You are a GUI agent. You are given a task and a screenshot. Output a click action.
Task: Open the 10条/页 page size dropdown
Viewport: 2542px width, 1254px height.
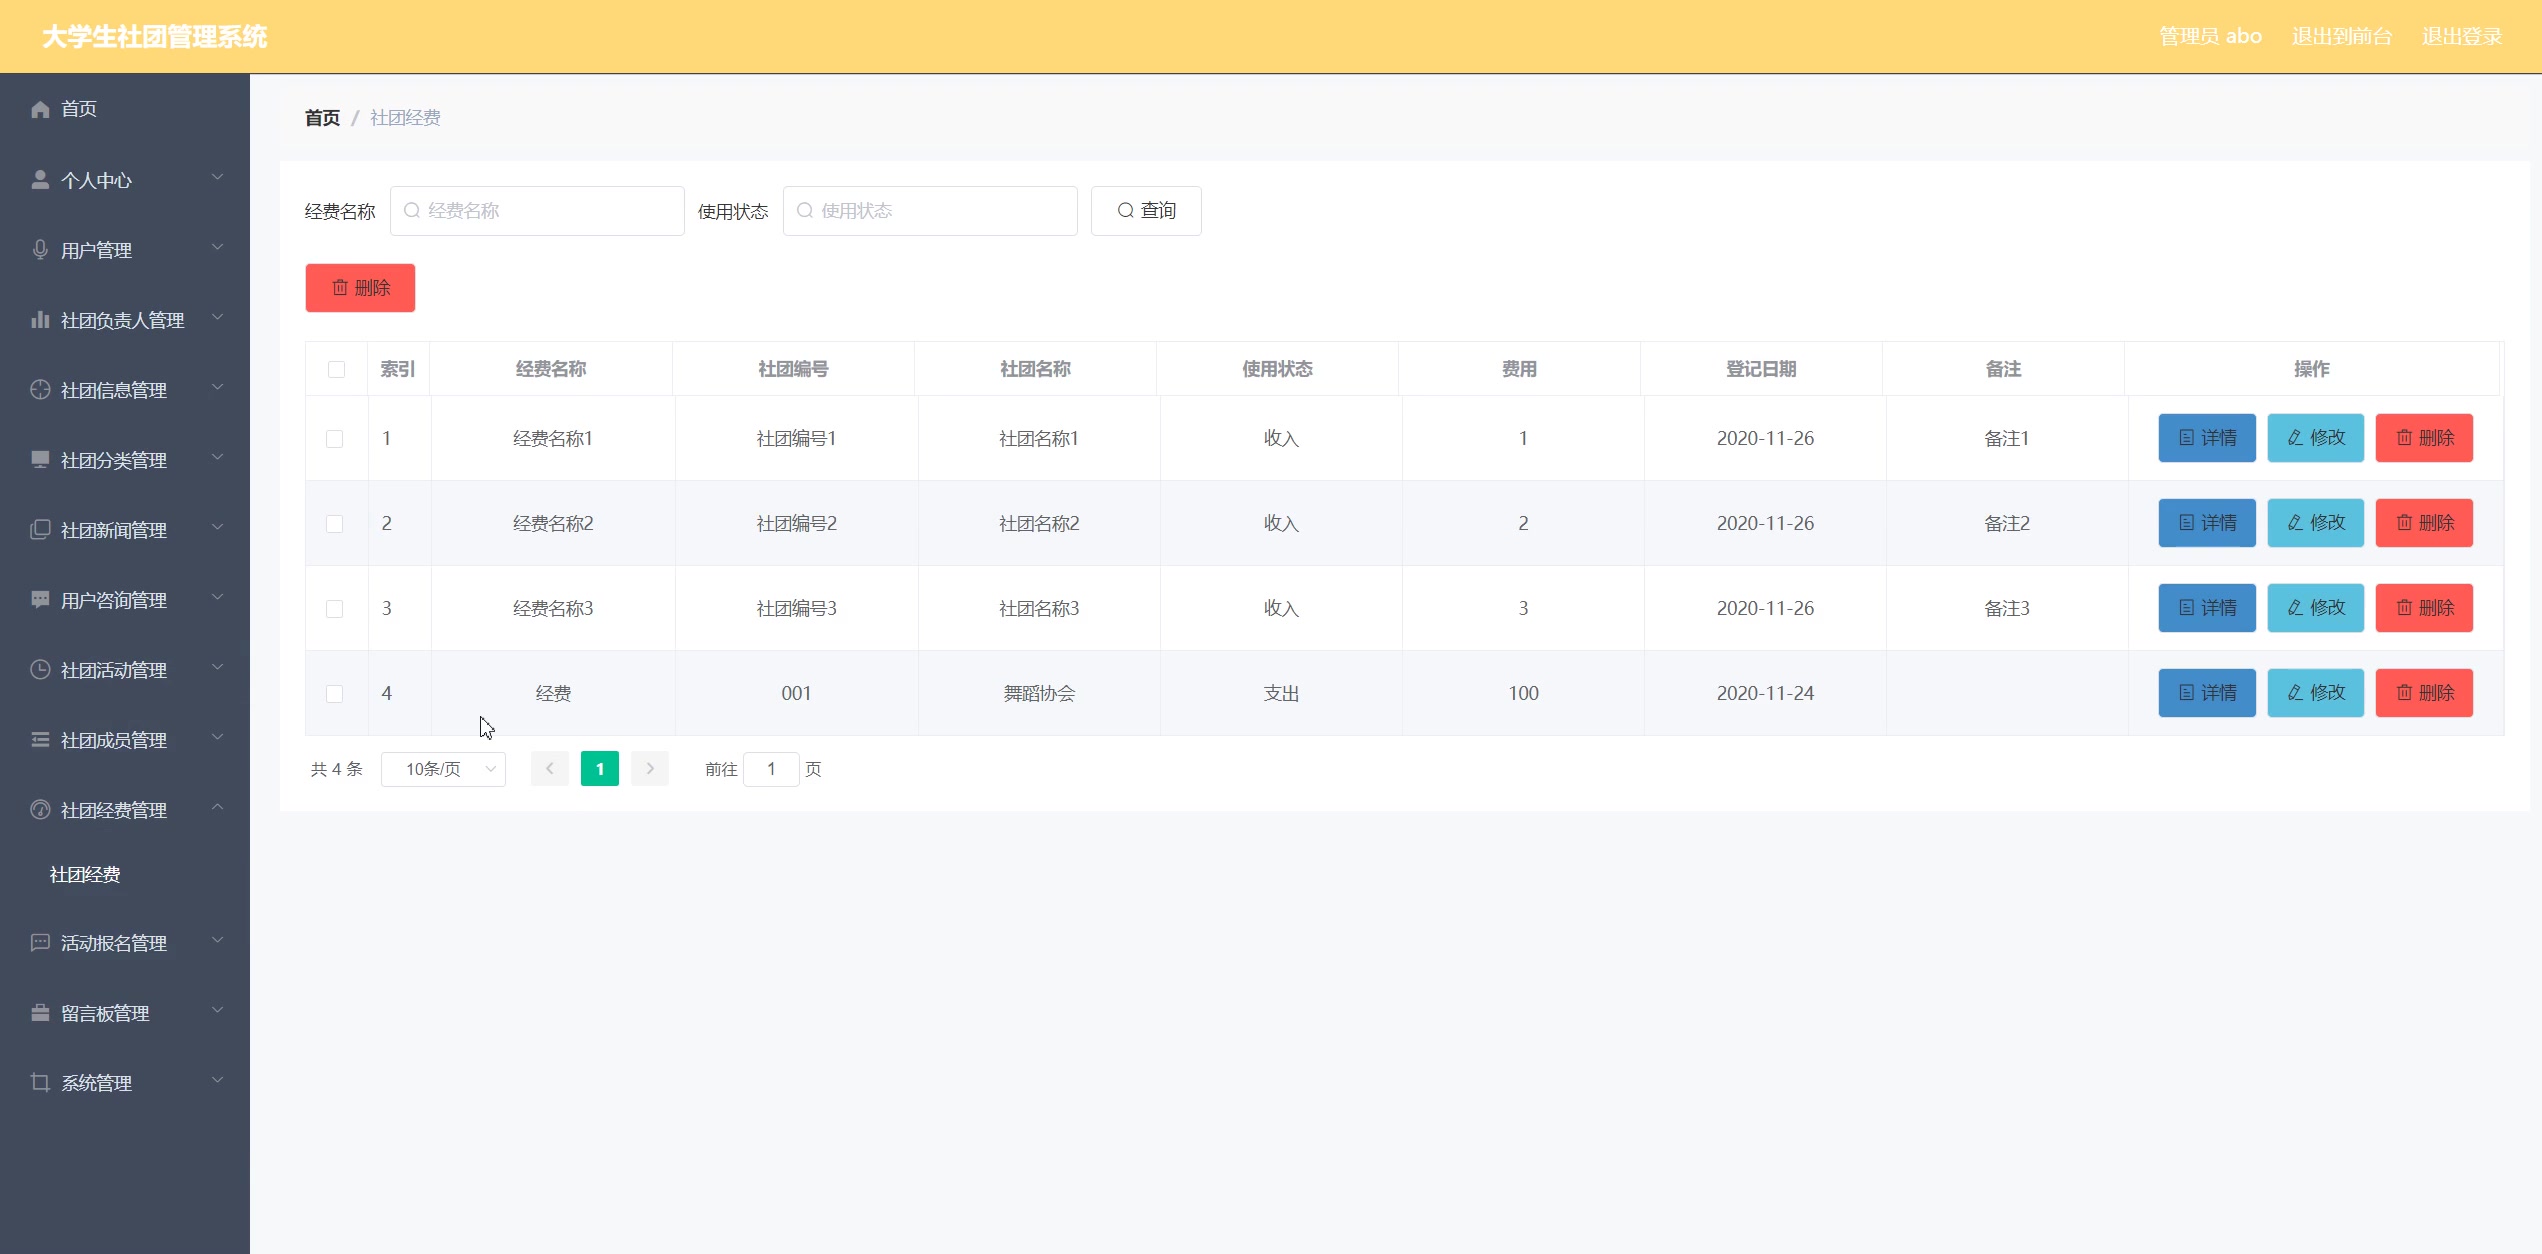tap(443, 769)
